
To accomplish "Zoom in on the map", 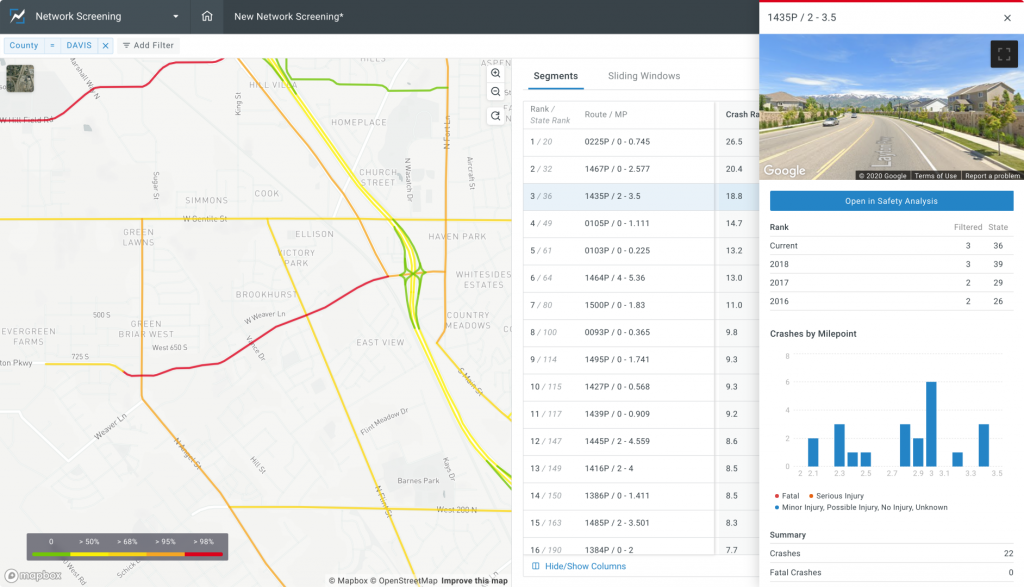I will pyautogui.click(x=496, y=73).
